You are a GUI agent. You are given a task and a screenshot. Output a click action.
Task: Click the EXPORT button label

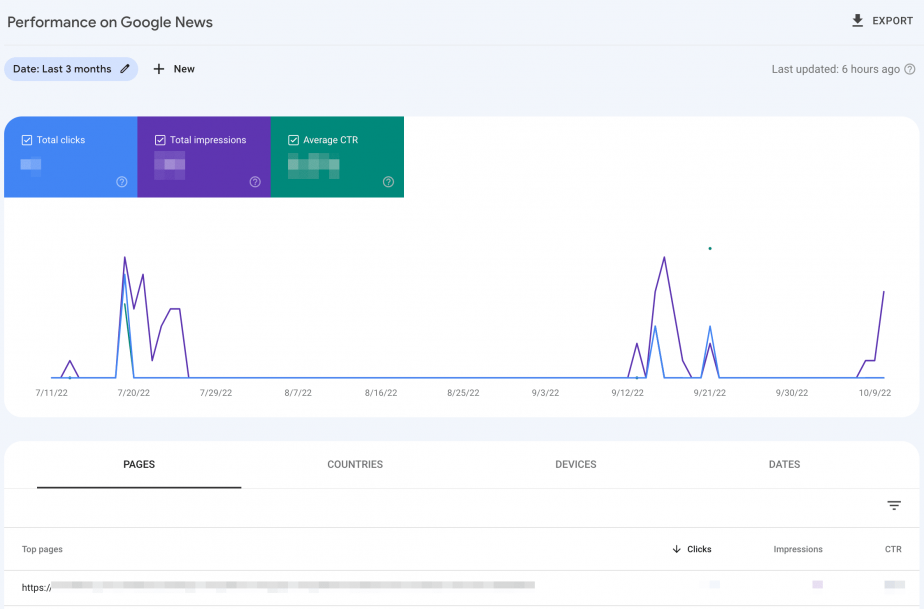[892, 21]
